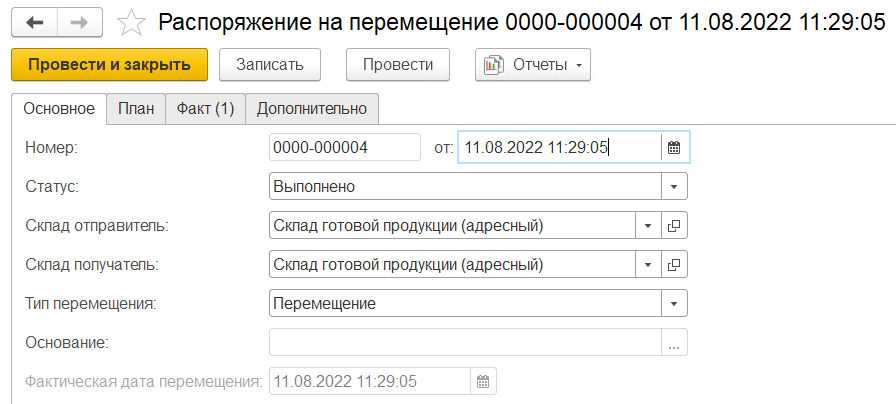
Task: Switch to the План tab
Action: (136, 109)
